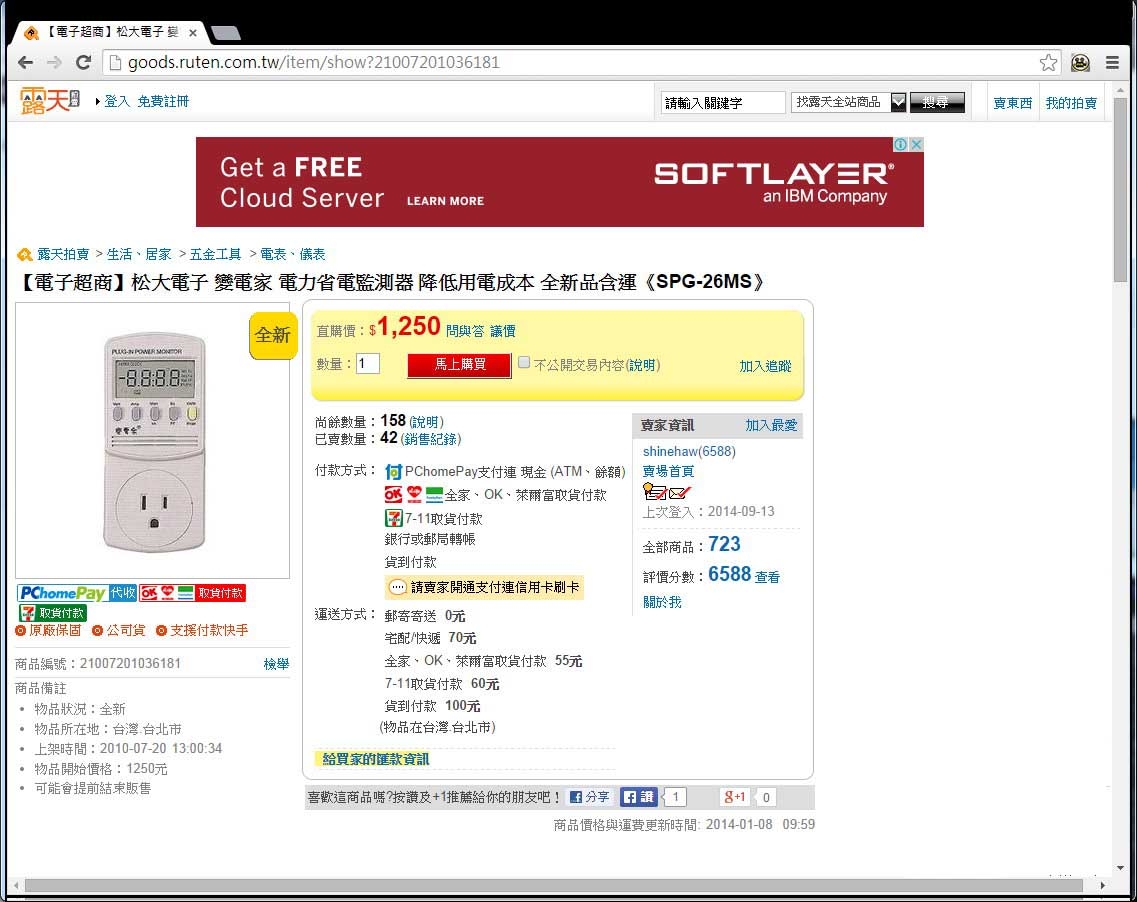Open the 找露天全站商品 search scope dropdown
The height and width of the screenshot is (902, 1137).
(848, 102)
